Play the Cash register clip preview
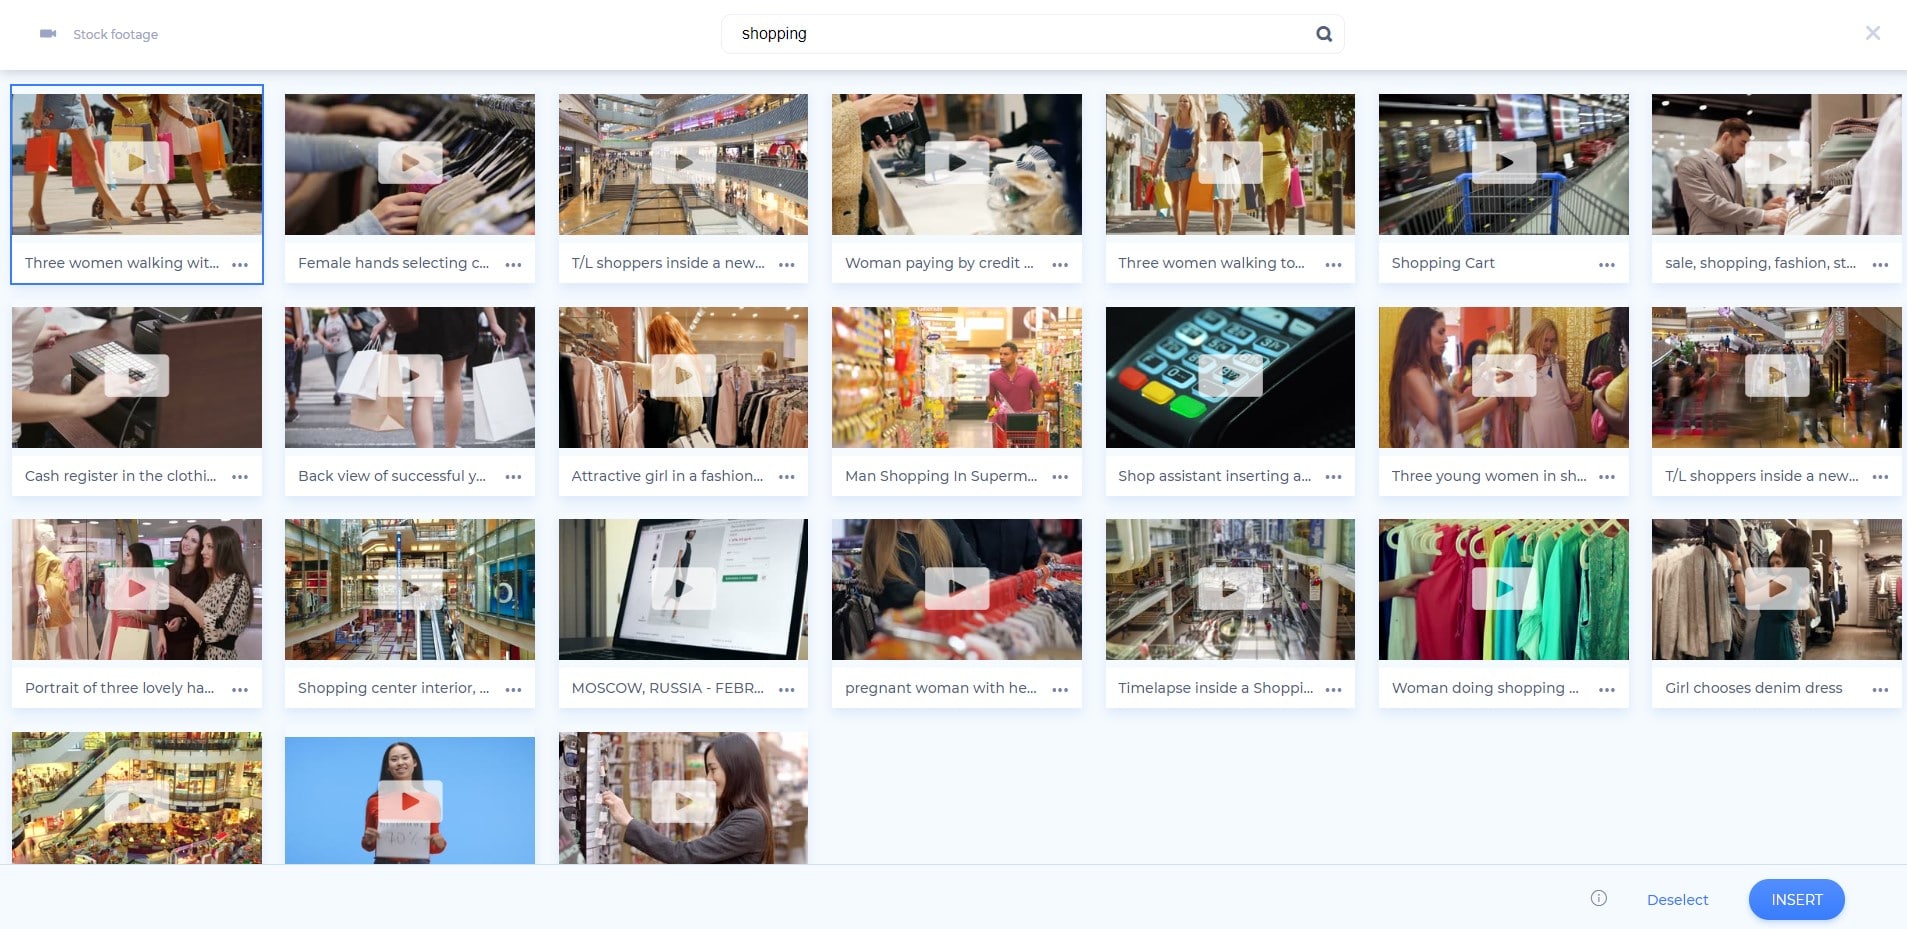Viewport: 1907px width, 929px height. [136, 377]
